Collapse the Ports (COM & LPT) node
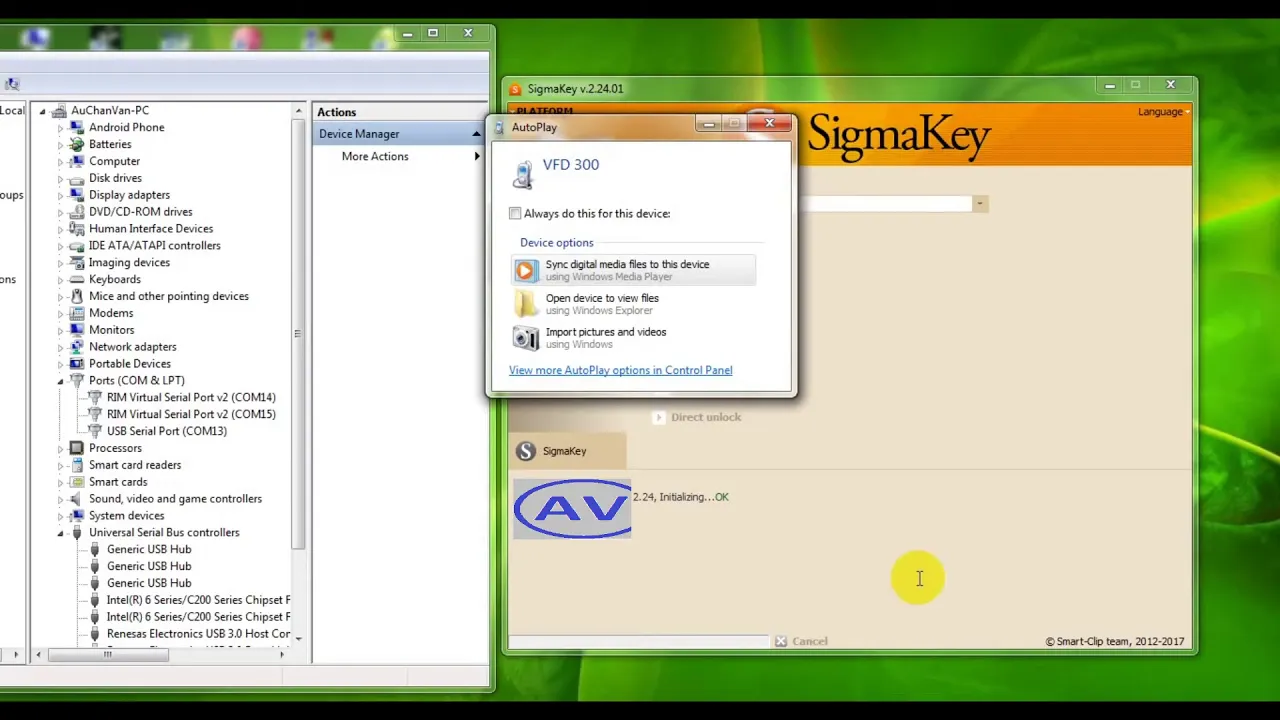This screenshot has width=1280, height=720. coord(60,381)
